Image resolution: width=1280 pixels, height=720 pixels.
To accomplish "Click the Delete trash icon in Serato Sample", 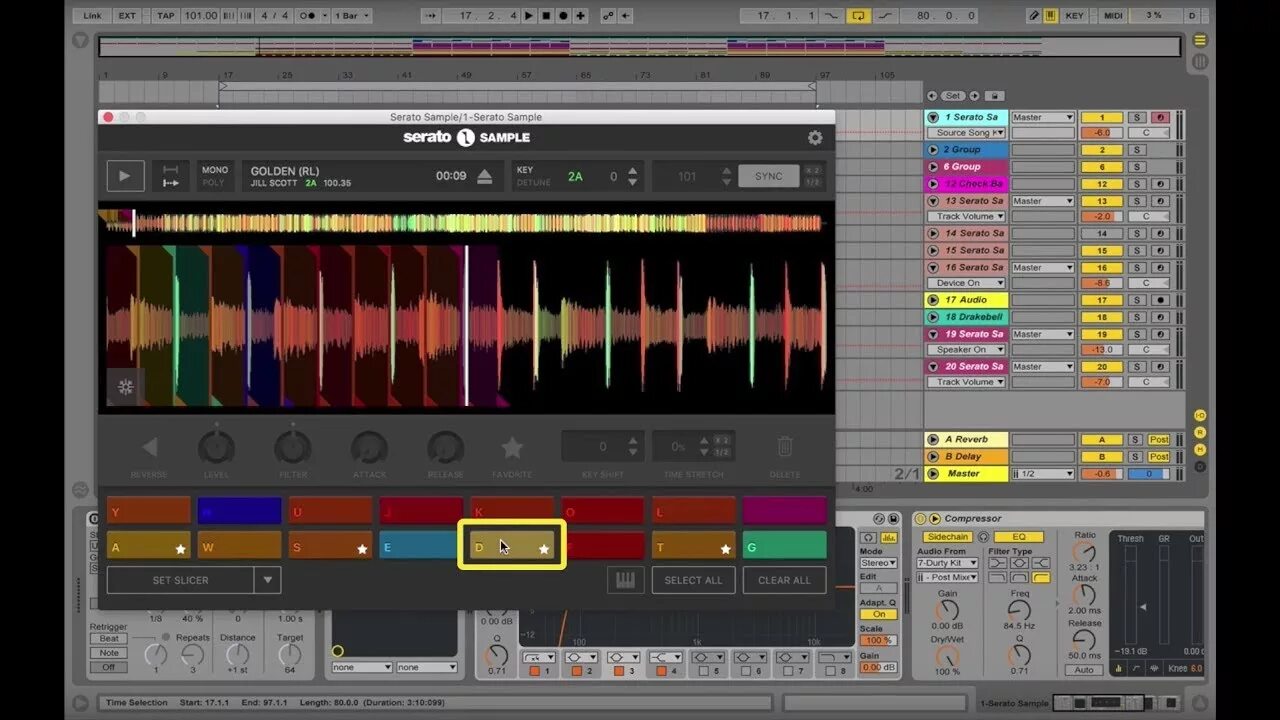I will (784, 447).
